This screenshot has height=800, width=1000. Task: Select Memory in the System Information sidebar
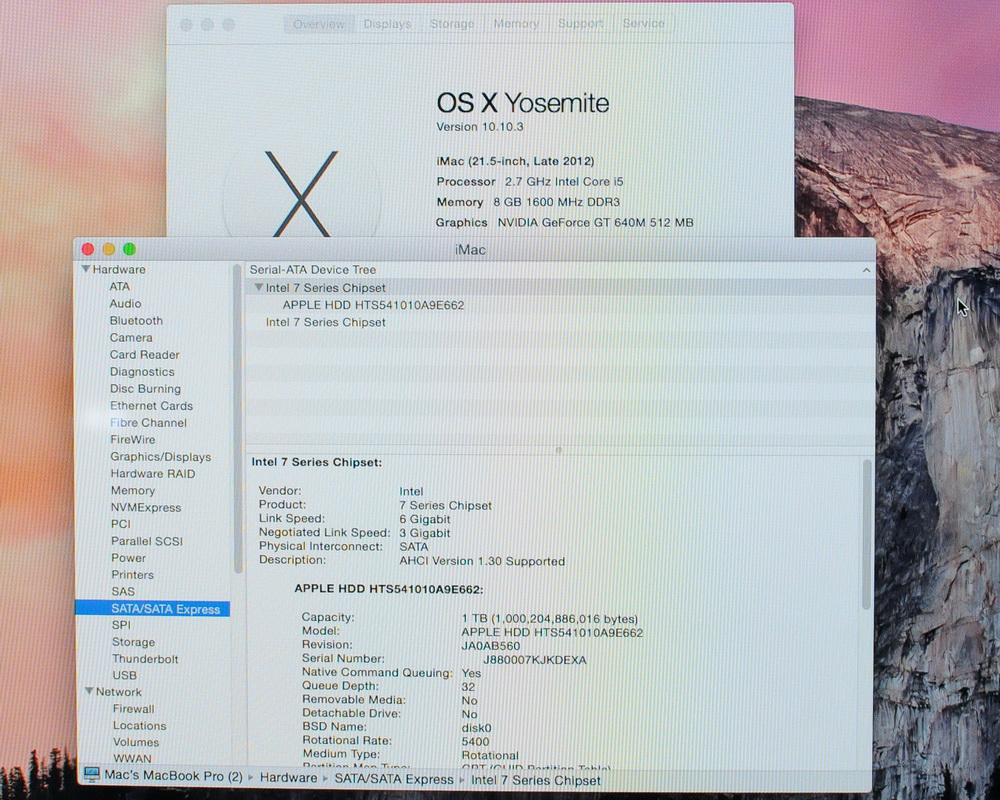(x=133, y=491)
